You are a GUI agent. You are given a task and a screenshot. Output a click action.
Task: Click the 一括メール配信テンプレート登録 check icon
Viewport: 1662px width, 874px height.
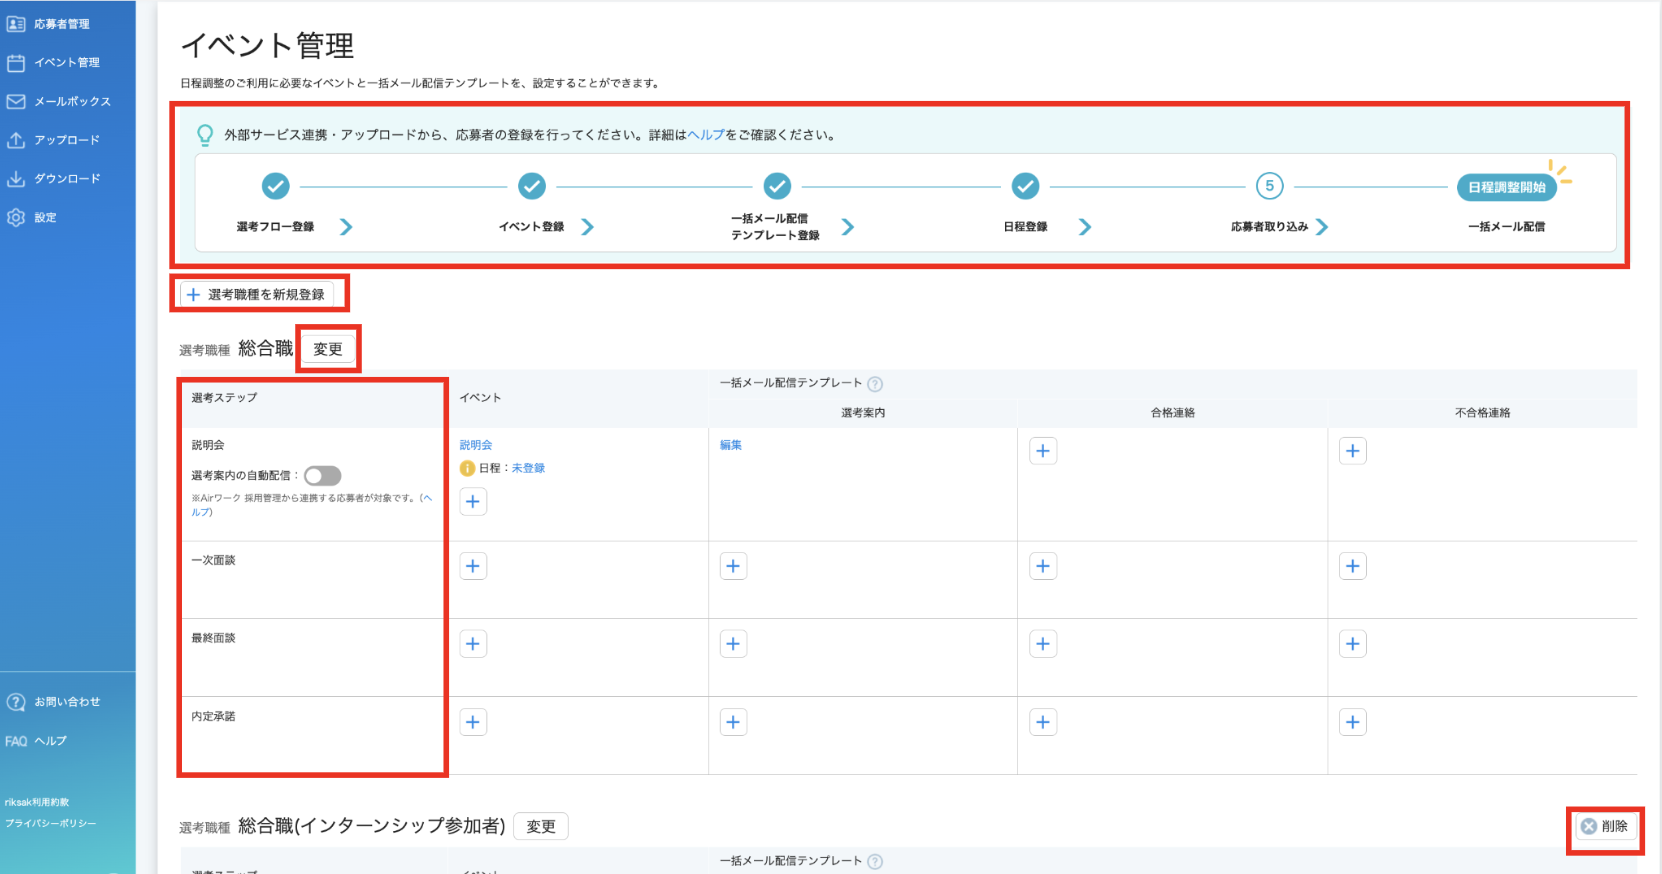pyautogui.click(x=777, y=186)
